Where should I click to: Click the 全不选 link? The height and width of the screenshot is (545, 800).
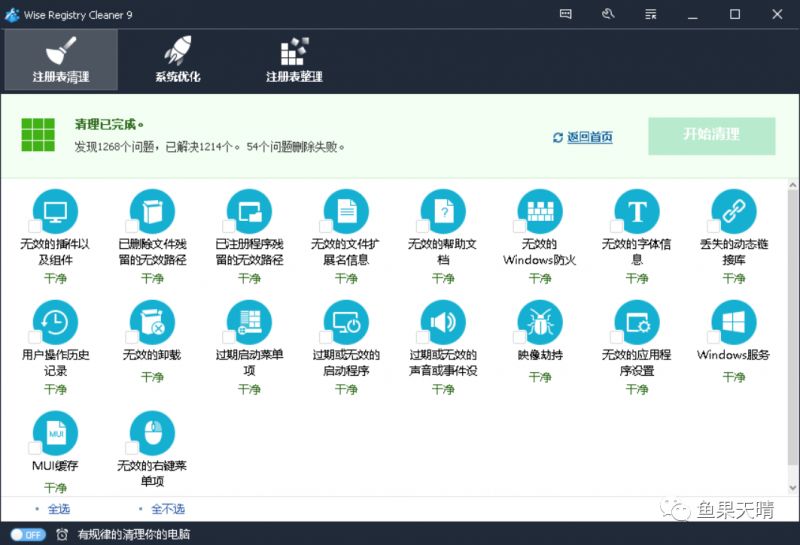coord(168,509)
